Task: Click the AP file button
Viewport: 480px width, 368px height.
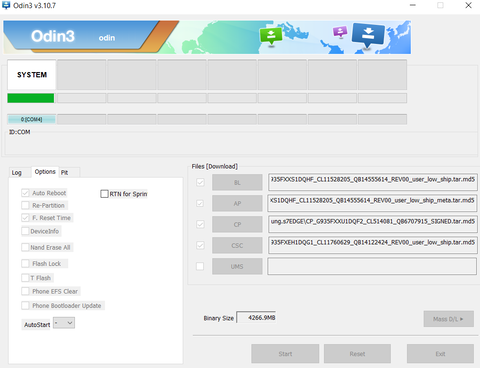Action: (237, 203)
